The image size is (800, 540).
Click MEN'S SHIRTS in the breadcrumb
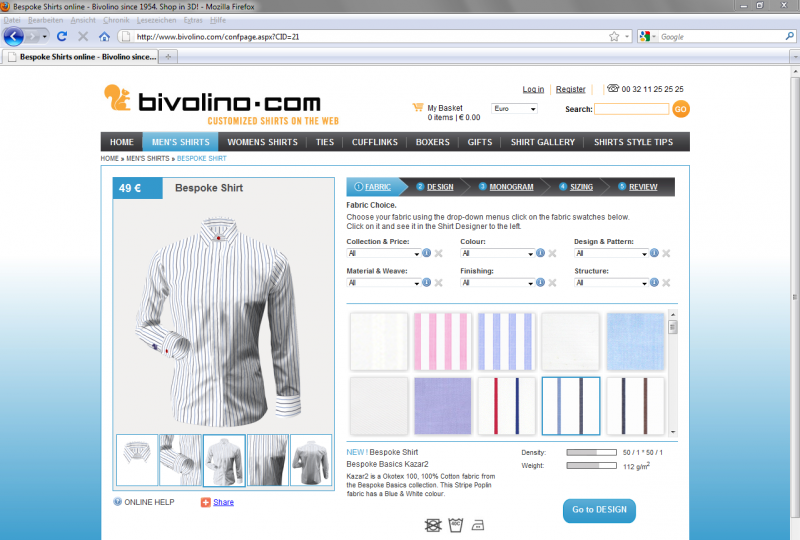click(147, 159)
